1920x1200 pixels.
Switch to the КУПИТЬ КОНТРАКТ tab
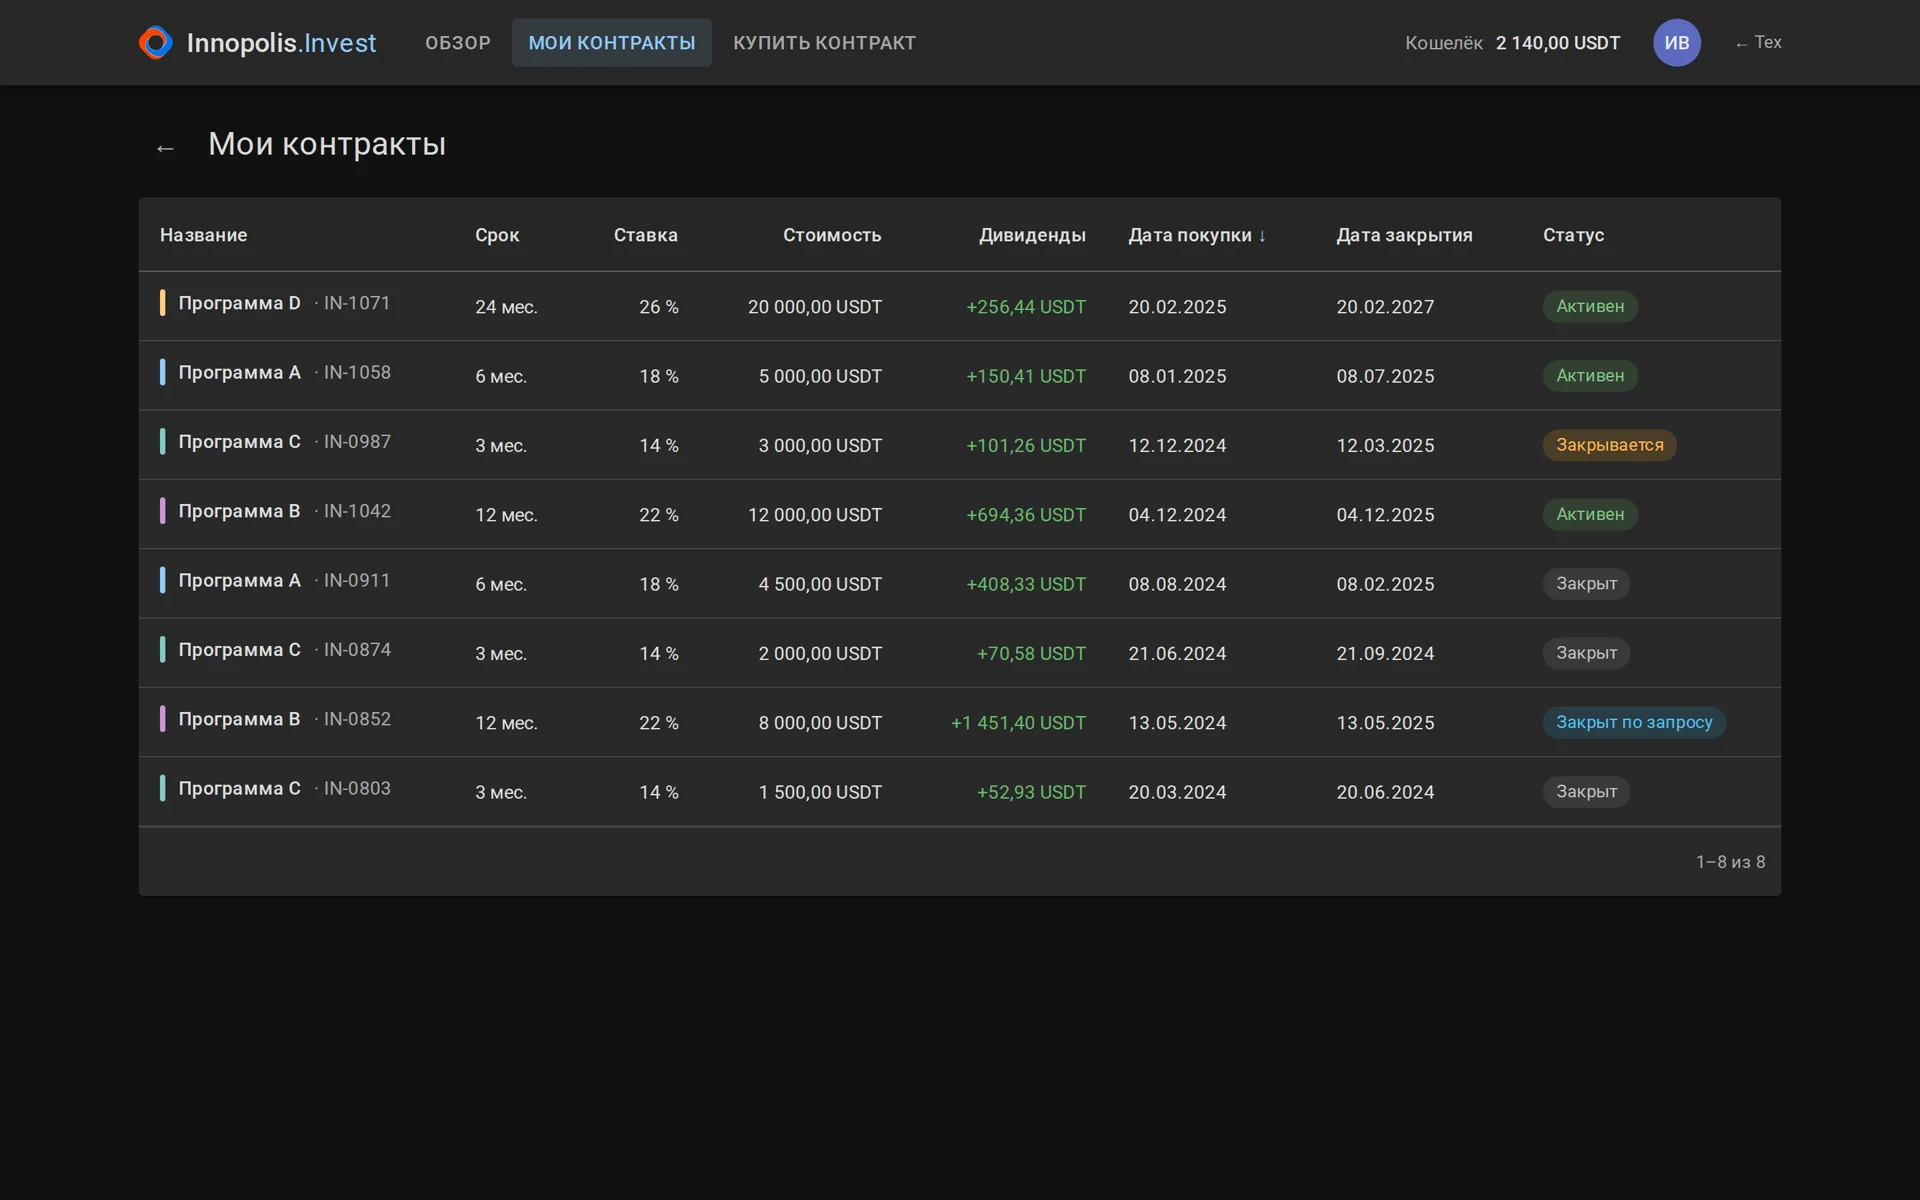[x=824, y=43]
